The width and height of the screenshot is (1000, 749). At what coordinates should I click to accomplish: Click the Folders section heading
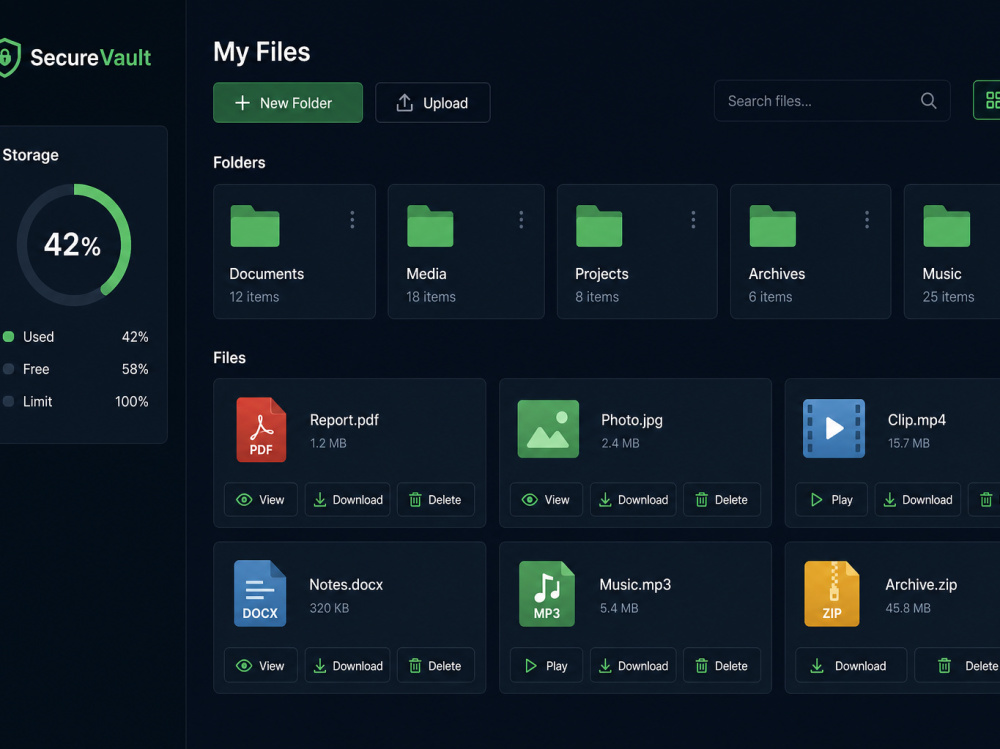239,163
